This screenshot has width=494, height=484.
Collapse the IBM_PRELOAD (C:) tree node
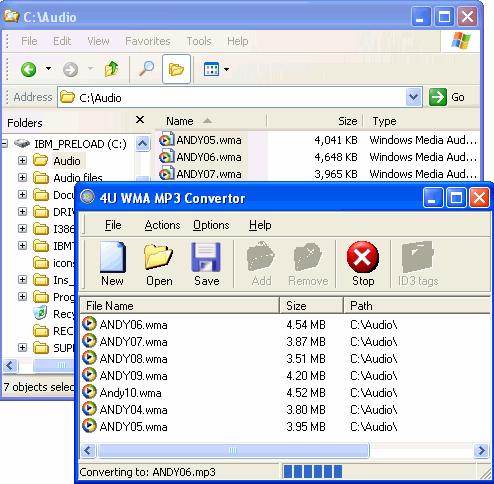[x=4, y=144]
